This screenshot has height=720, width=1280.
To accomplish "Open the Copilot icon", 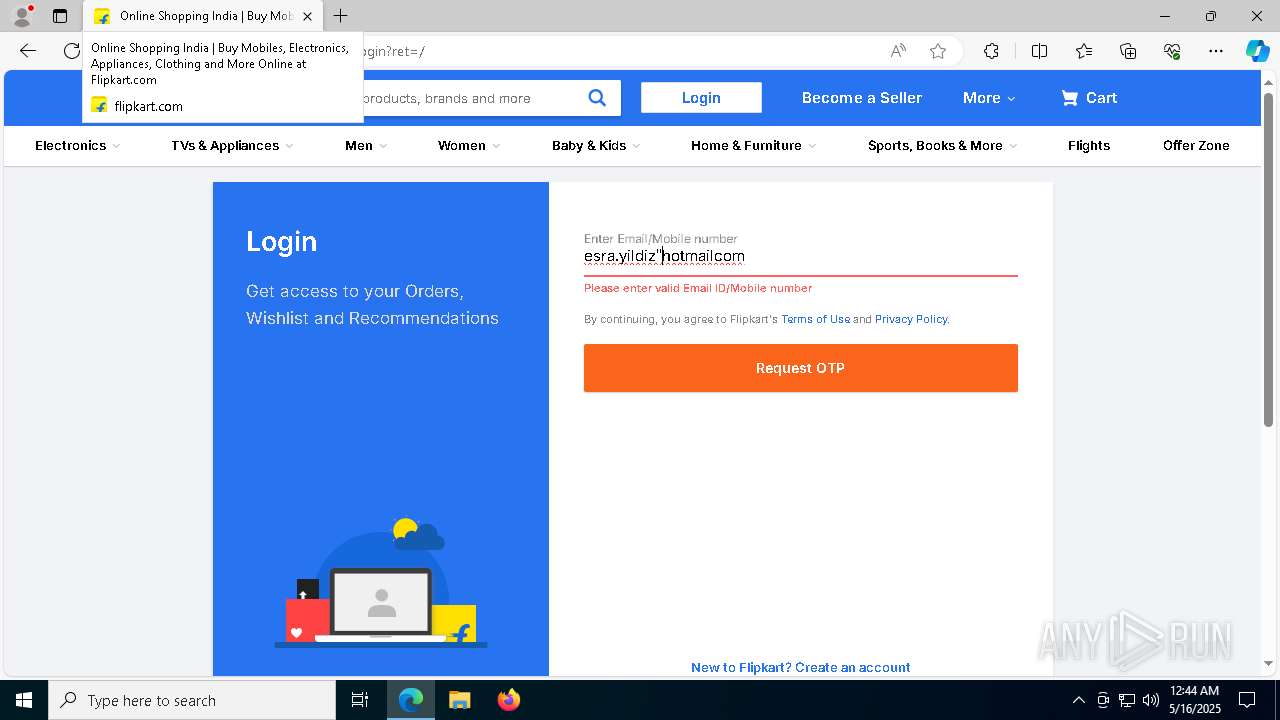I will (x=1257, y=51).
